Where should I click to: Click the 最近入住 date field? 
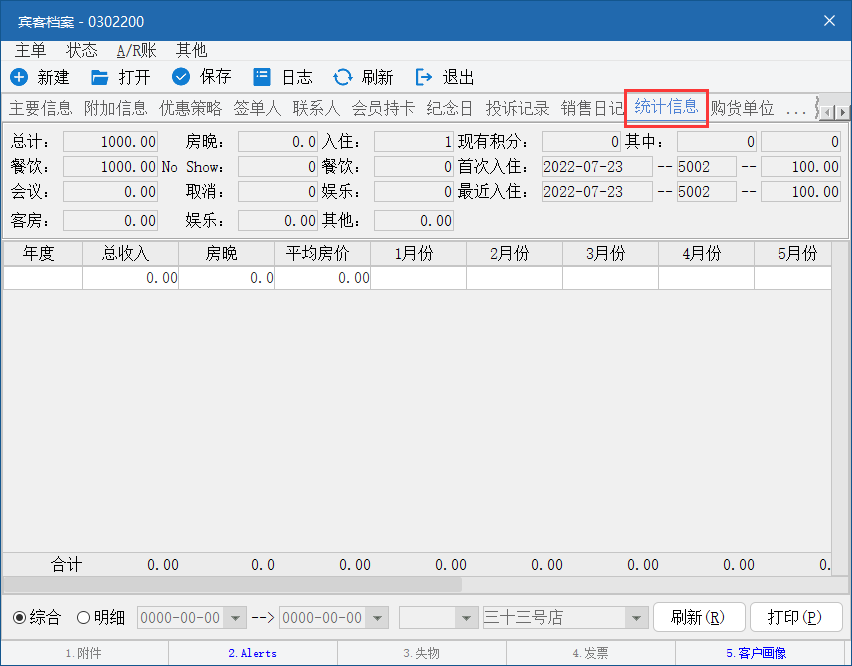(x=597, y=192)
